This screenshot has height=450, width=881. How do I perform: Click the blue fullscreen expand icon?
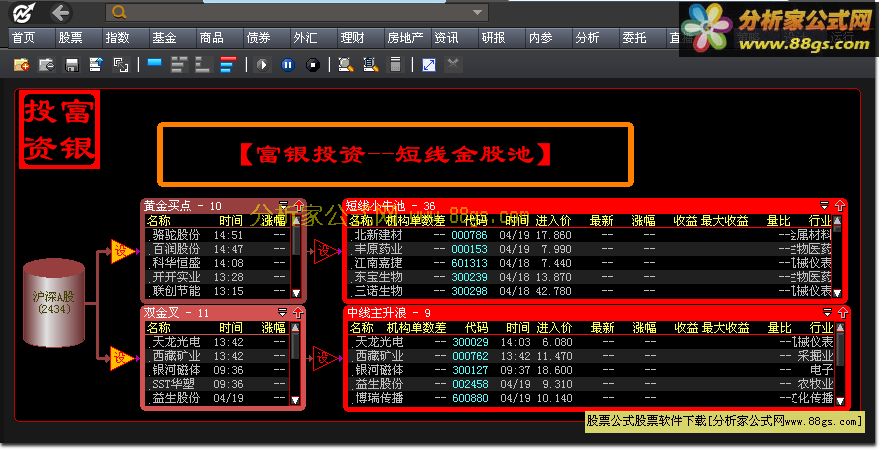(429, 65)
